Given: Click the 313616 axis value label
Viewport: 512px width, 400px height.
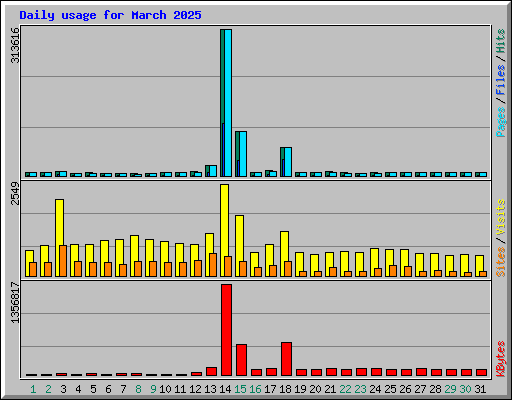Looking at the screenshot, I should pyautogui.click(x=15, y=45).
